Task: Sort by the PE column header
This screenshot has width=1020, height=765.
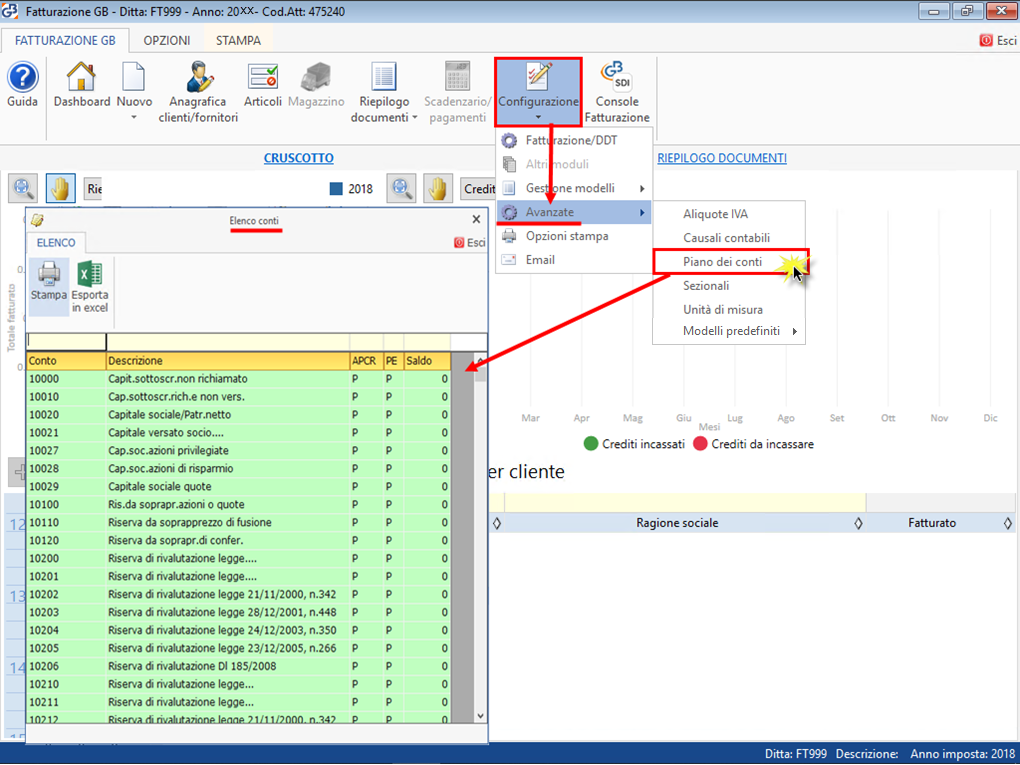Action: pos(394,361)
